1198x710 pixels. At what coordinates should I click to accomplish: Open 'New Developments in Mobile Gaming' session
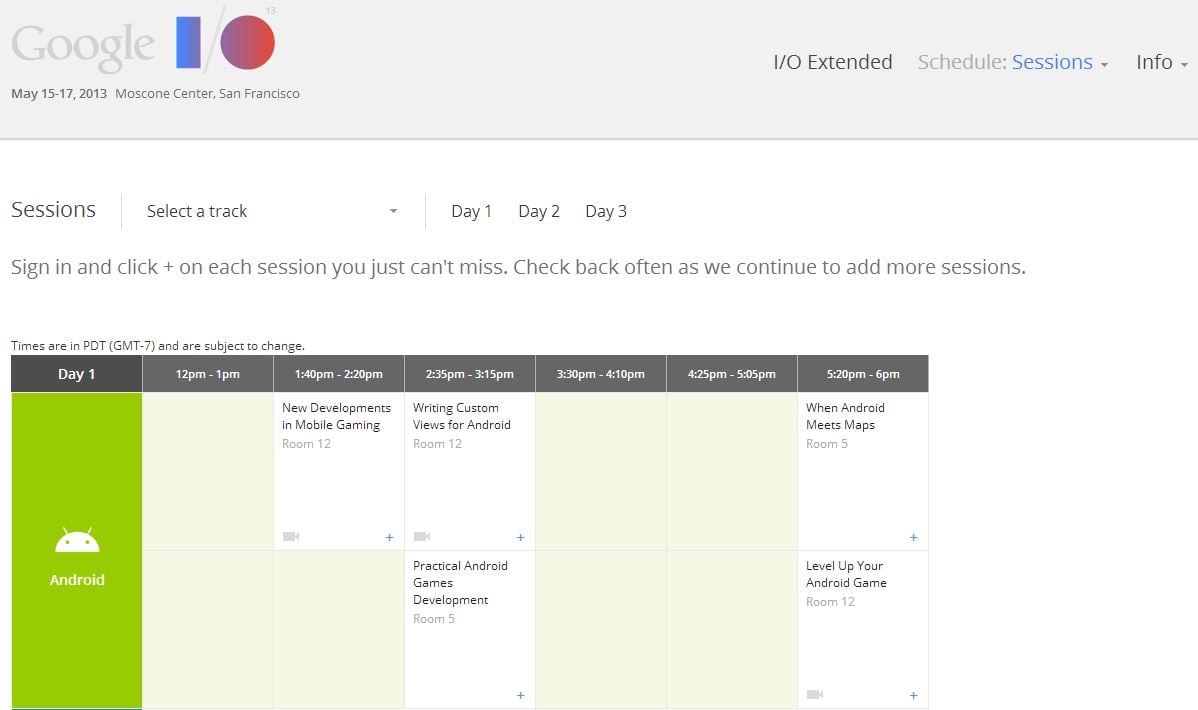336,417
